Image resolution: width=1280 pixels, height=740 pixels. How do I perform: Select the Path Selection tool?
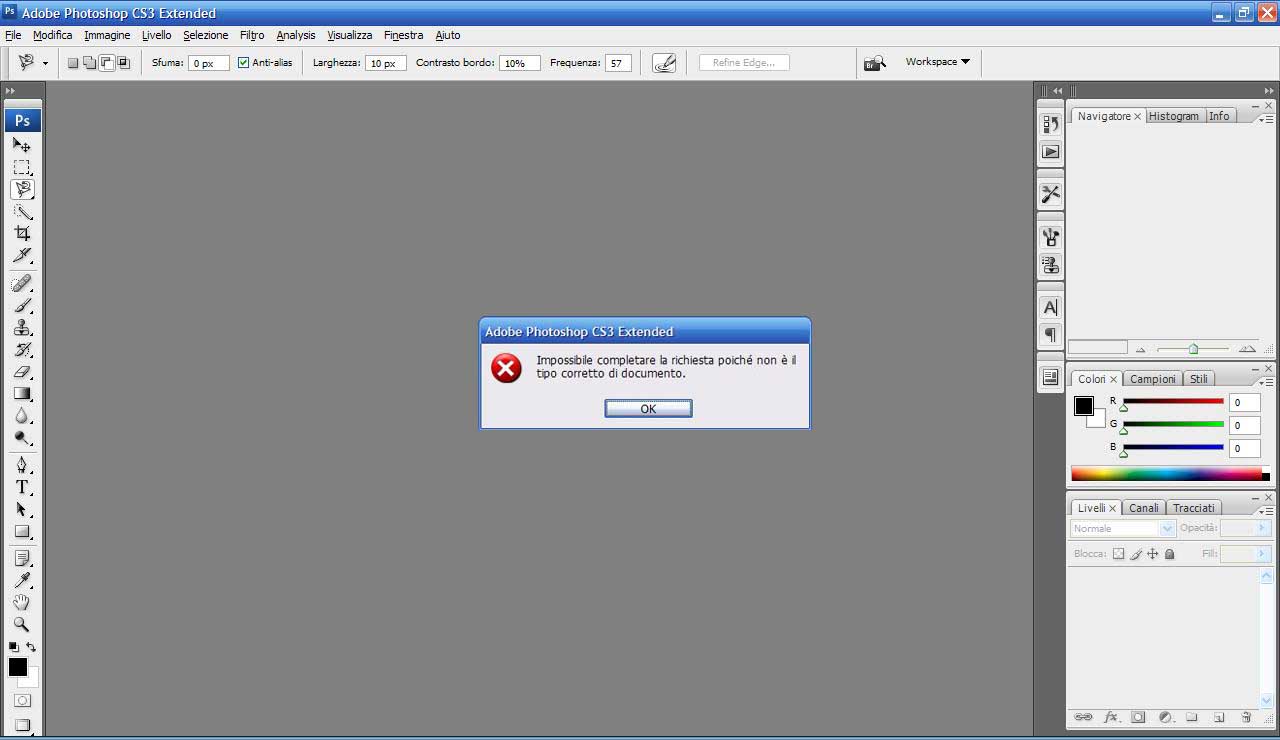[x=22, y=509]
